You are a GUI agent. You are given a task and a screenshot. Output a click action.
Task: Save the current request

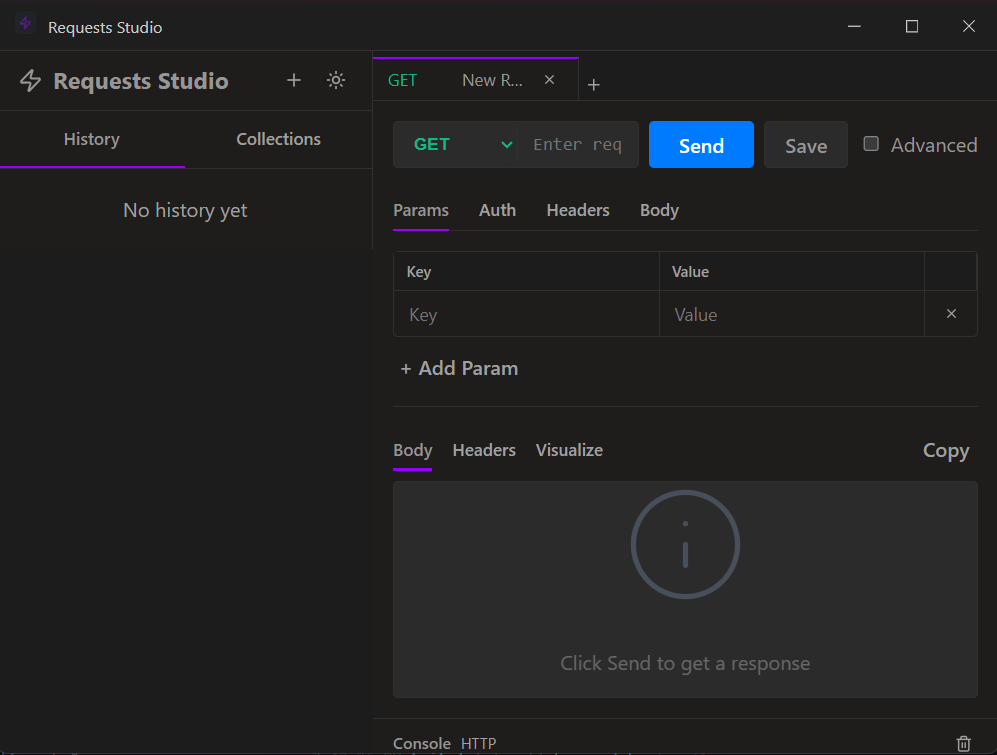click(x=805, y=144)
